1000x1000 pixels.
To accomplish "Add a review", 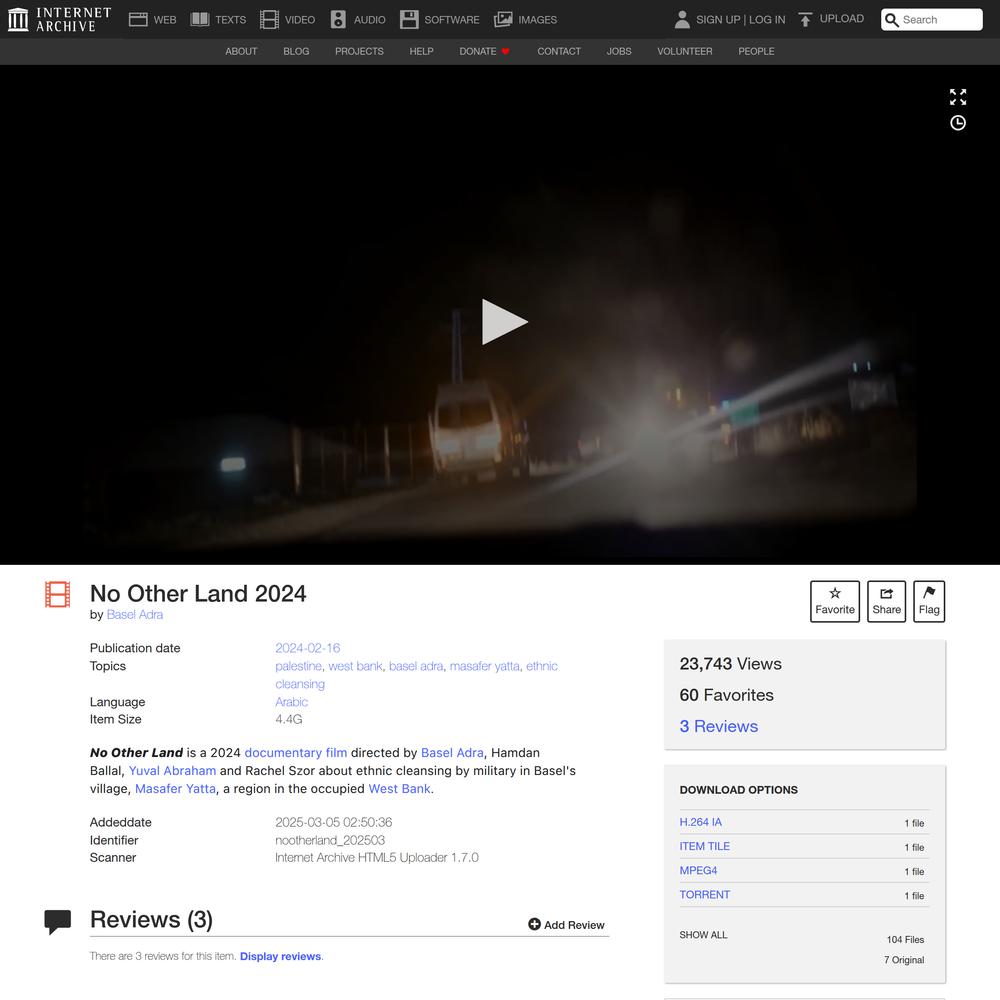I will point(566,925).
